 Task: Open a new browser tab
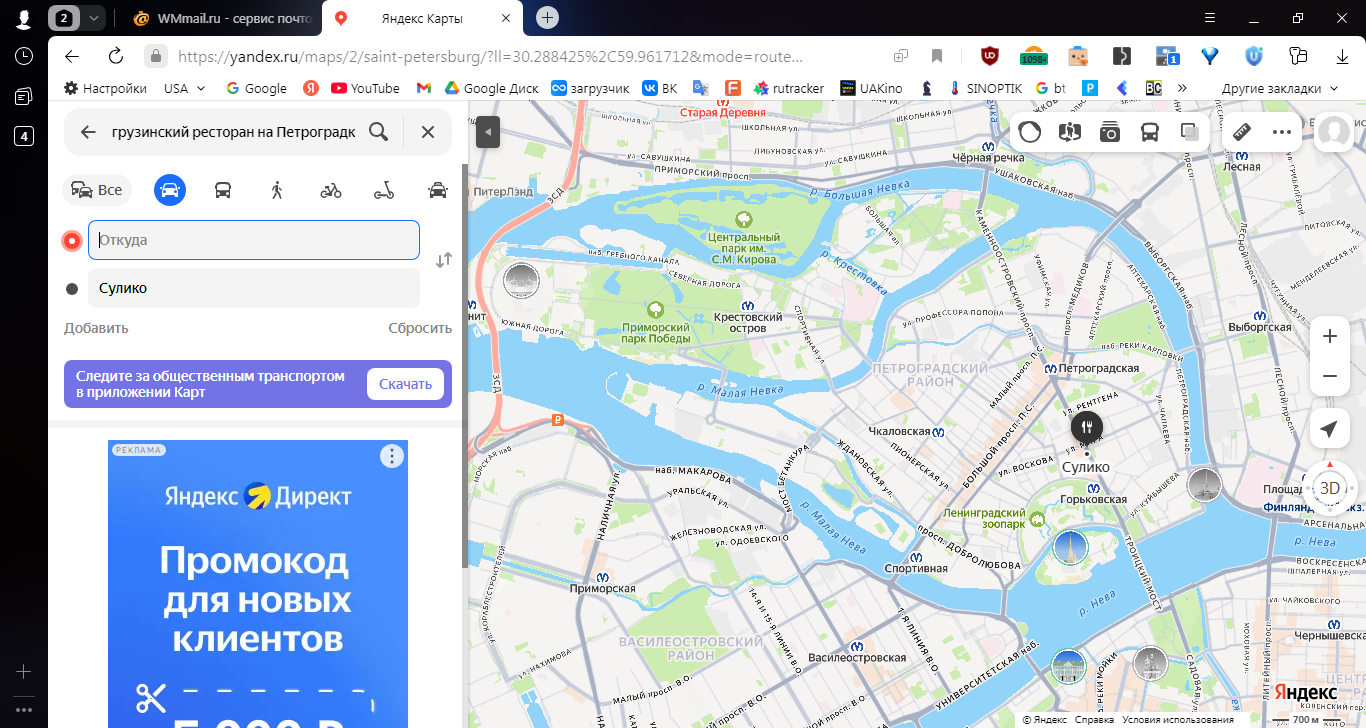(x=547, y=18)
